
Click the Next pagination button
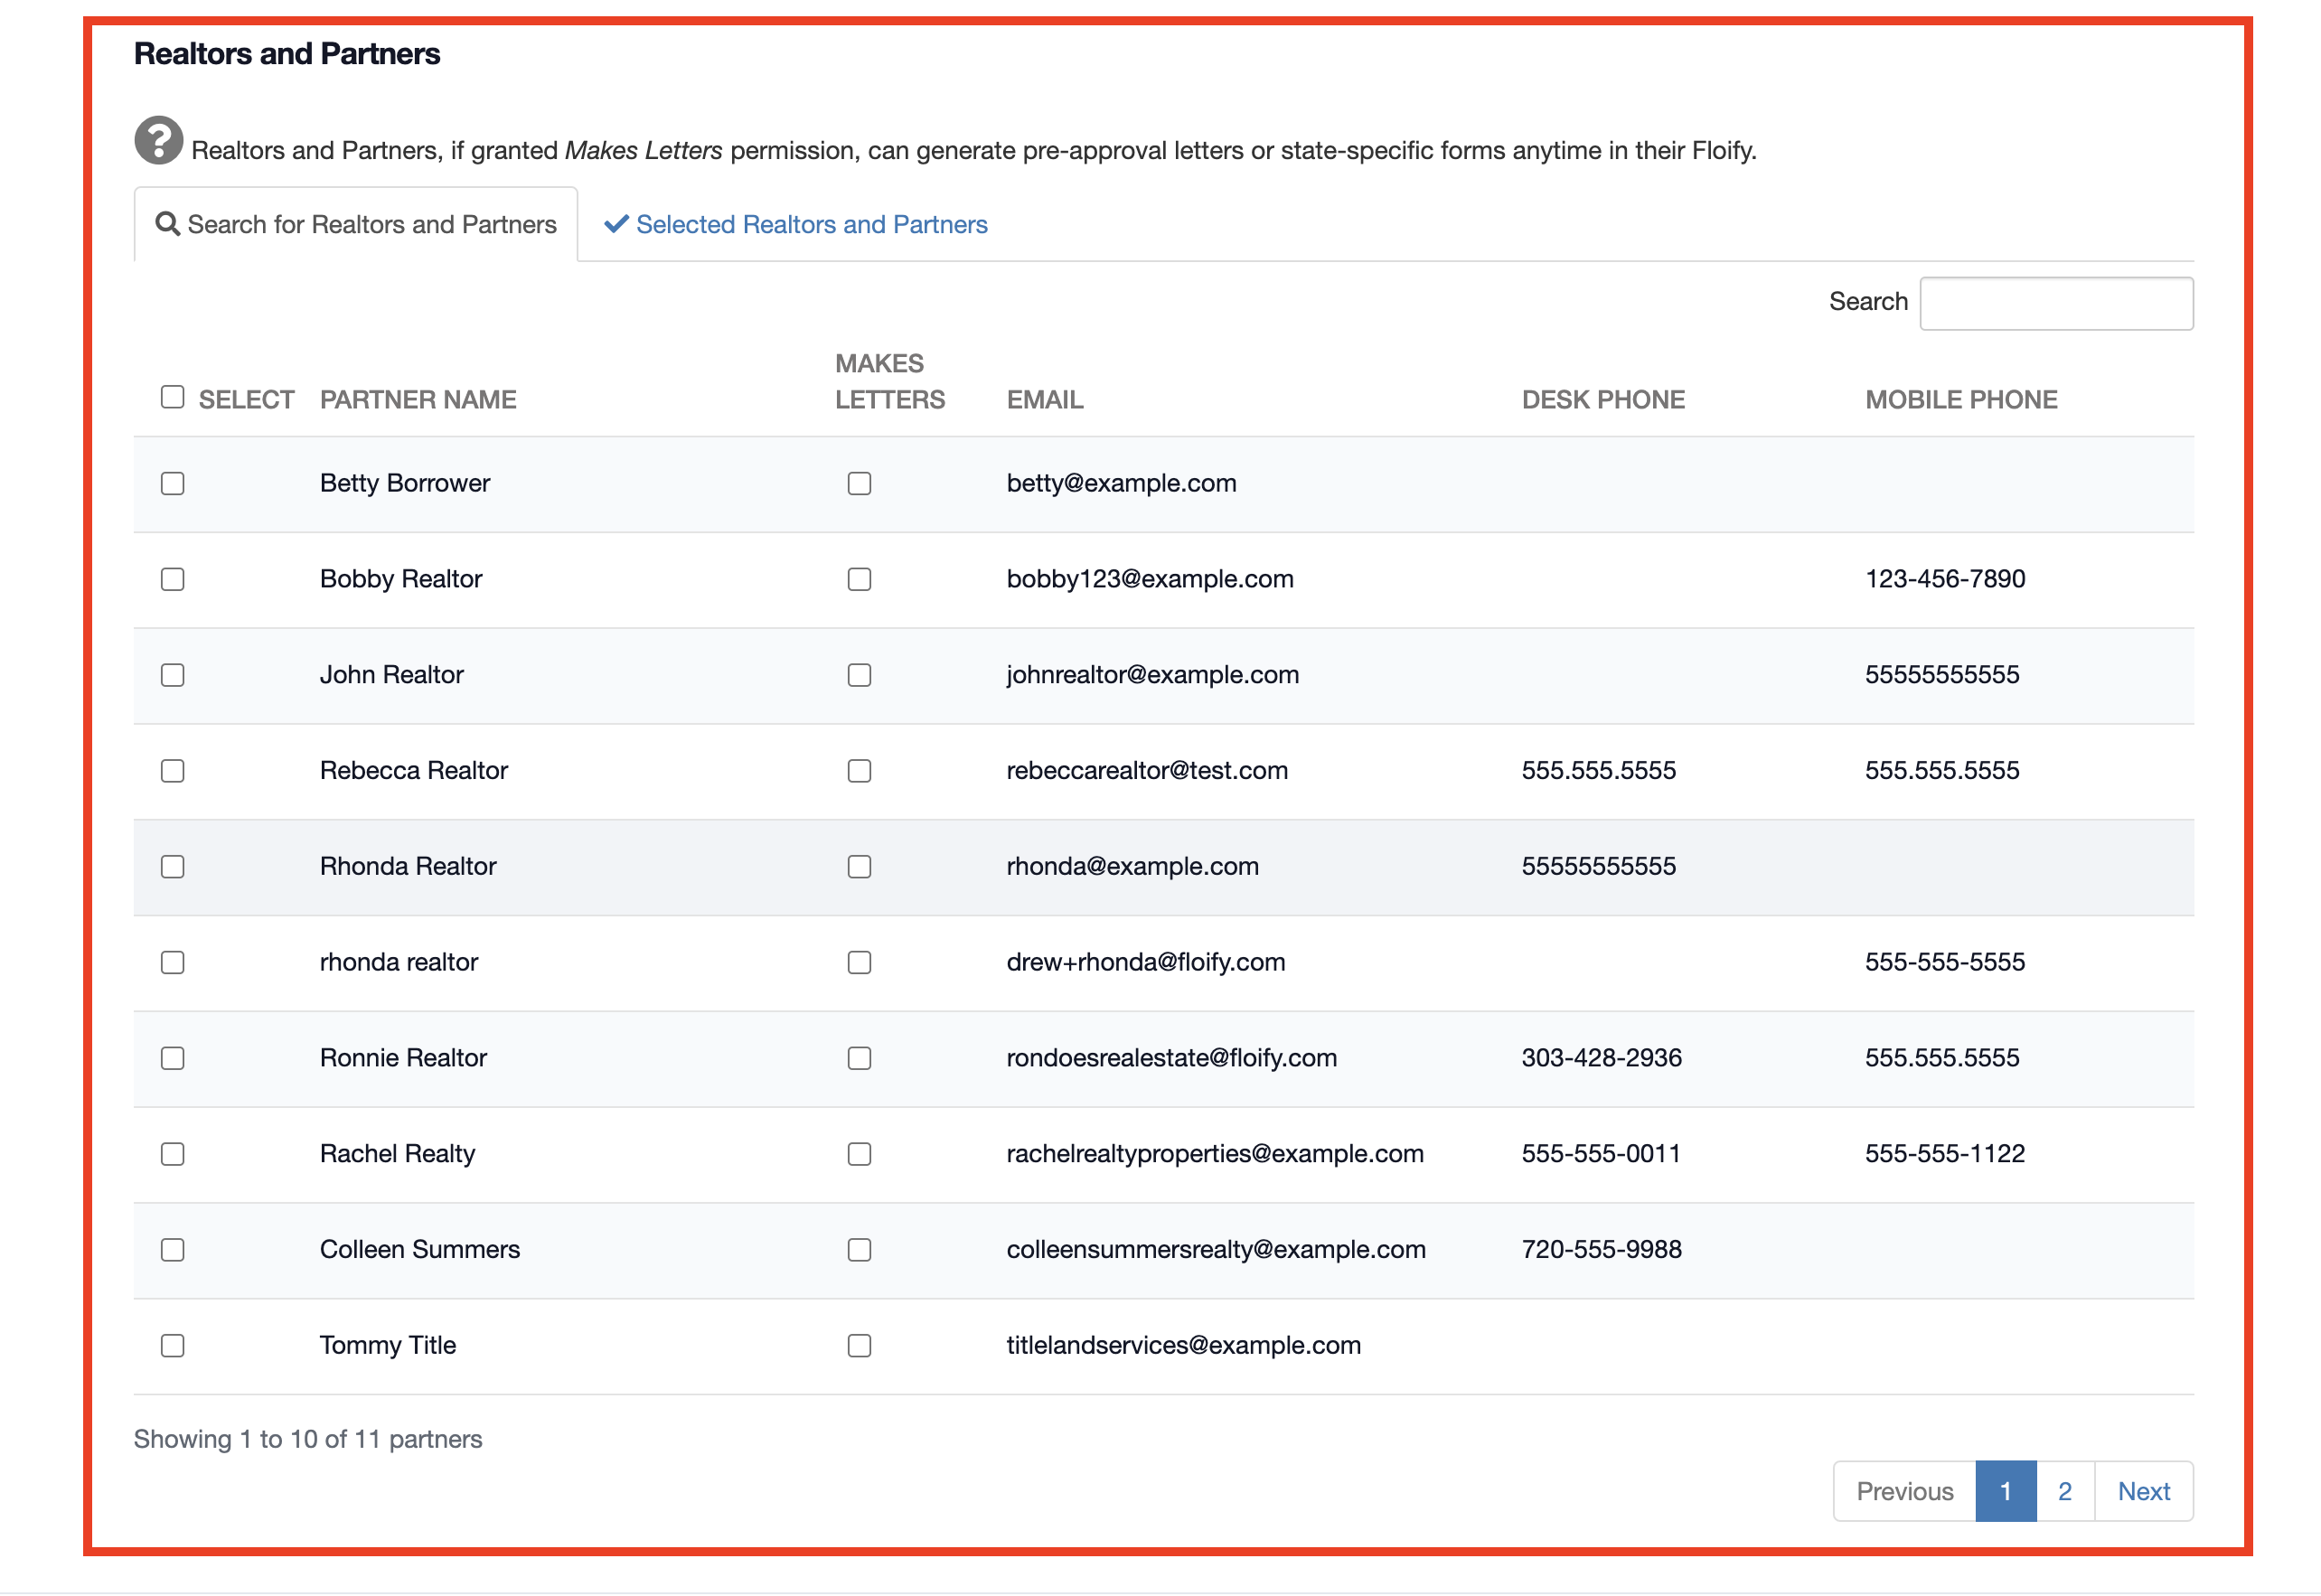coord(2143,1491)
